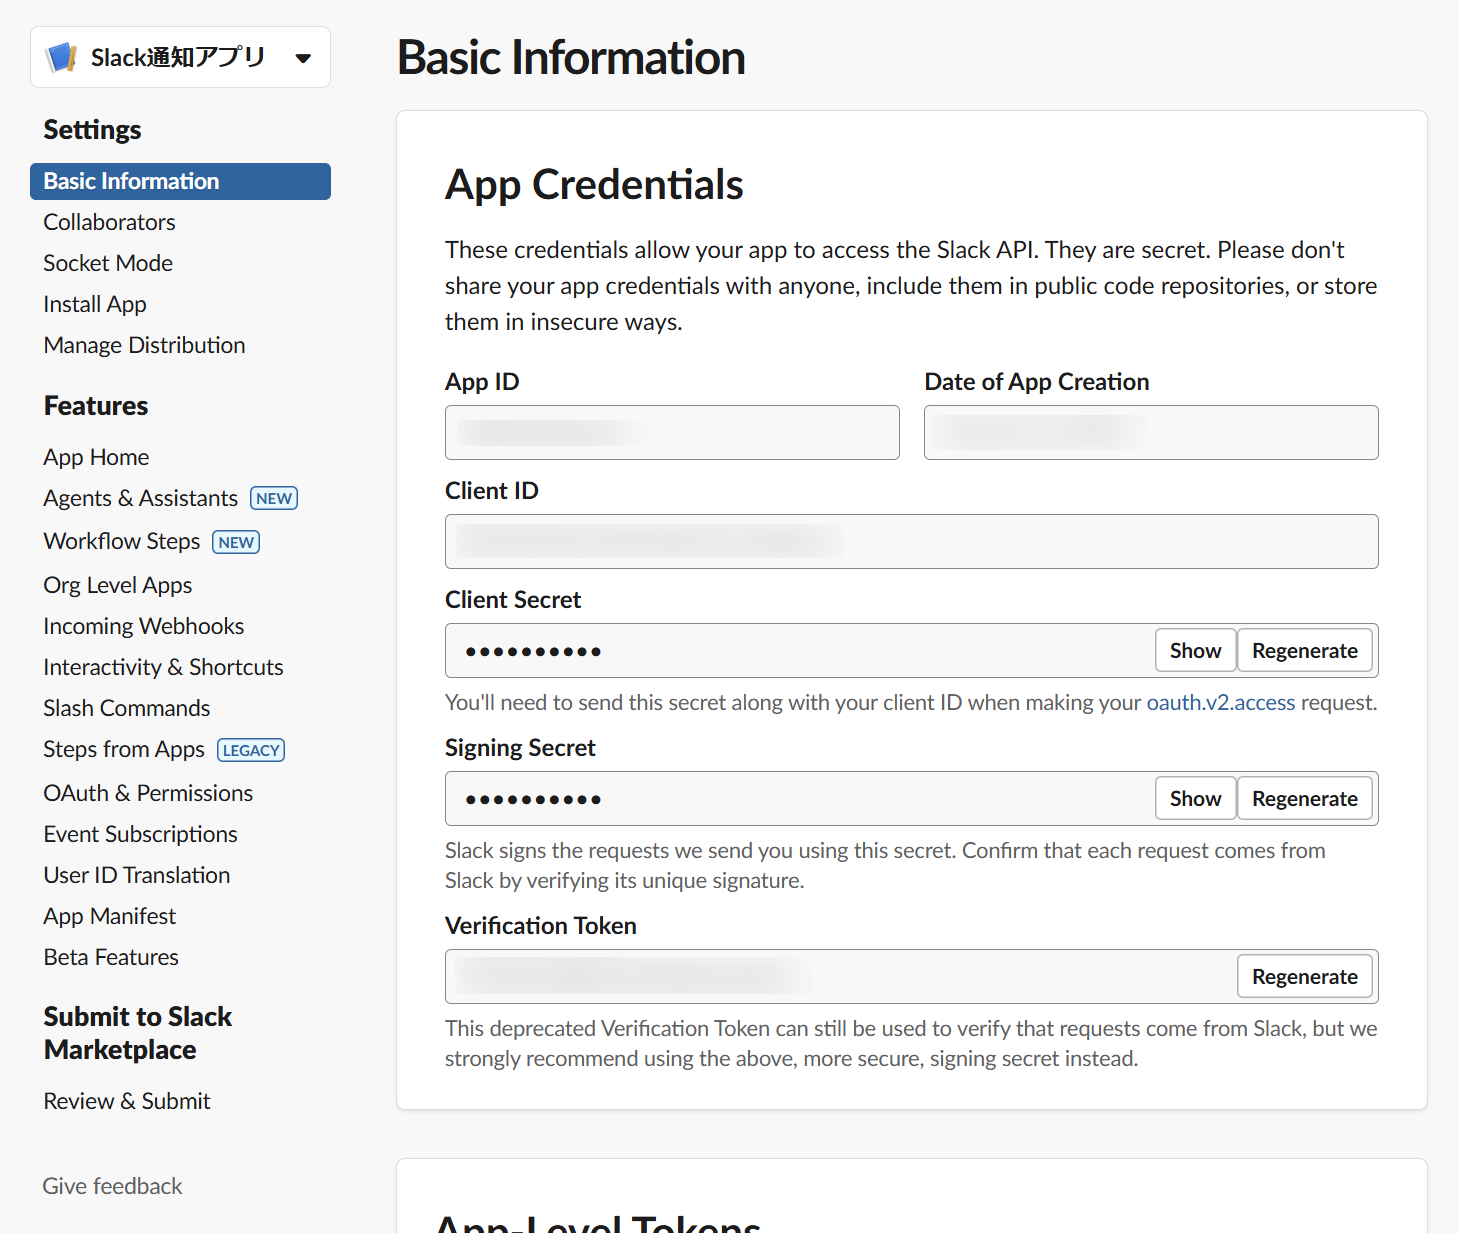Click the Settings section heading
This screenshot has width=1459, height=1233.
[92, 130]
